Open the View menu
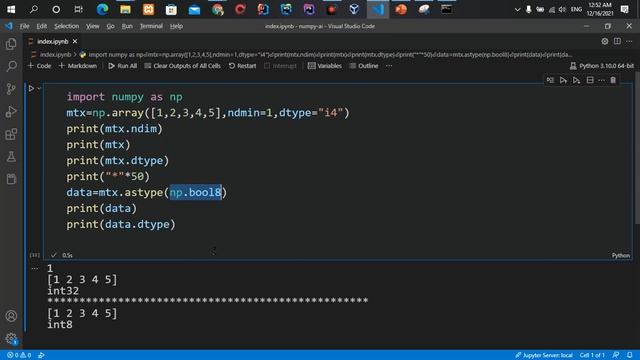The height and width of the screenshot is (360, 640). [x=93, y=26]
